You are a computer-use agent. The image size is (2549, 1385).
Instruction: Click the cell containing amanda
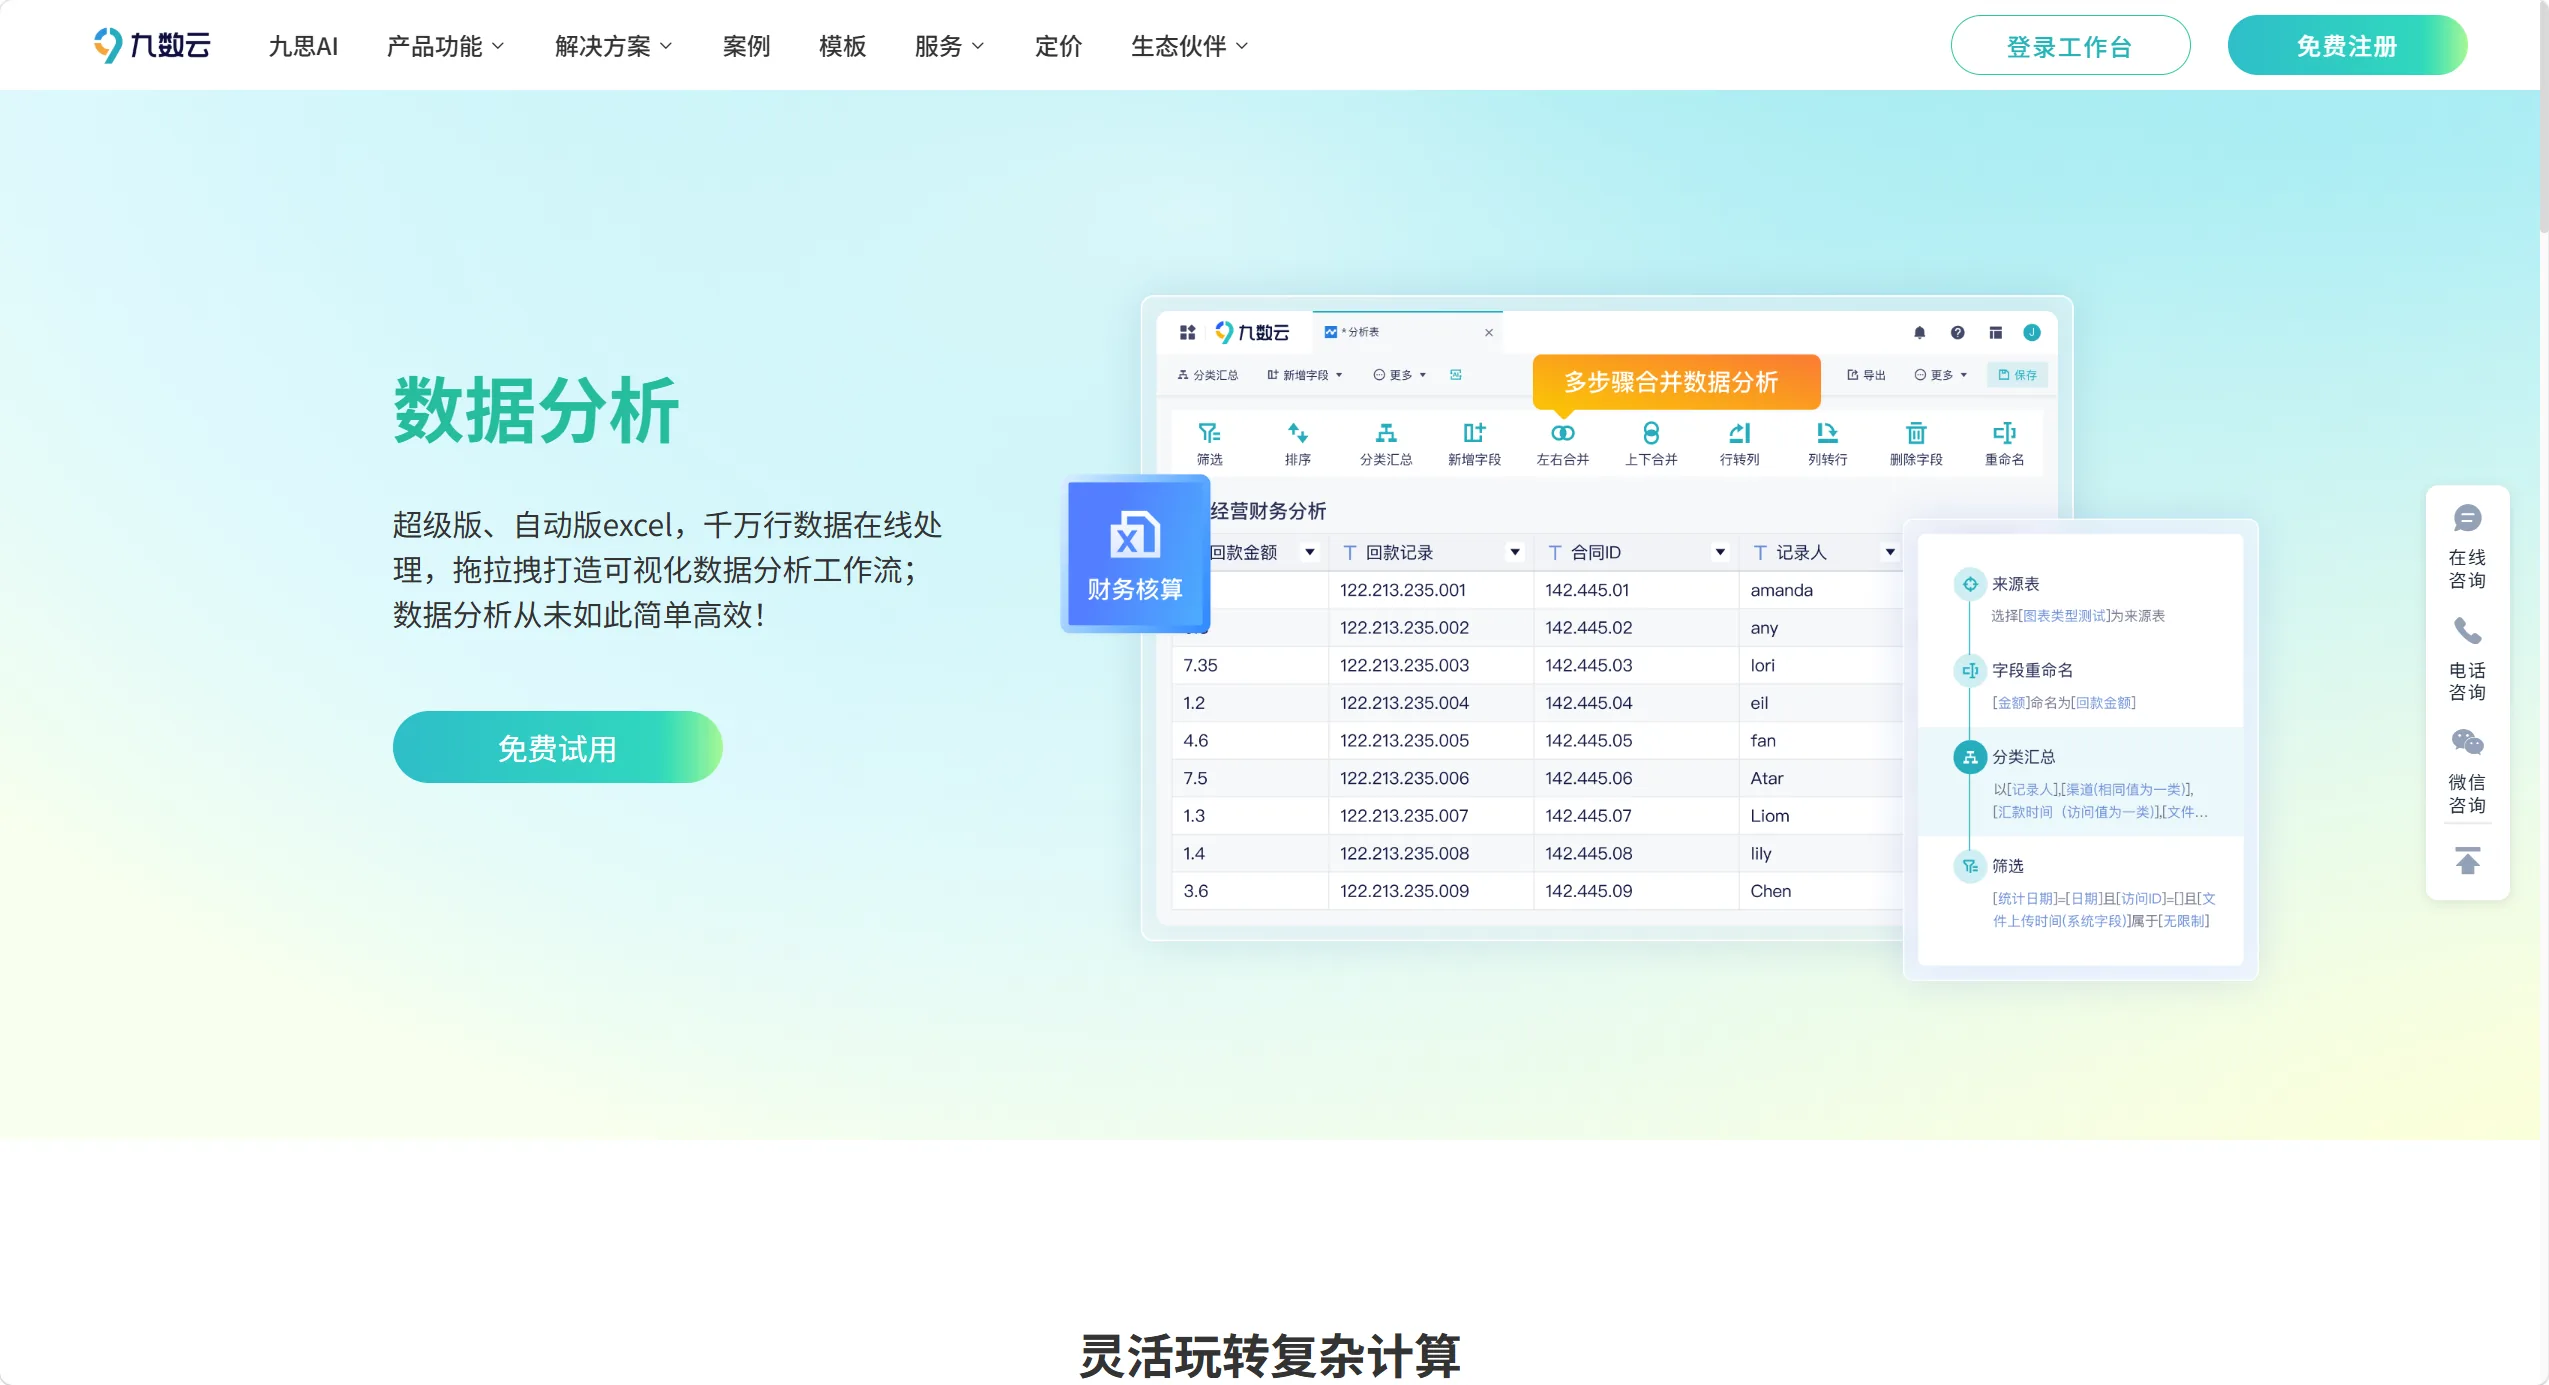1820,590
